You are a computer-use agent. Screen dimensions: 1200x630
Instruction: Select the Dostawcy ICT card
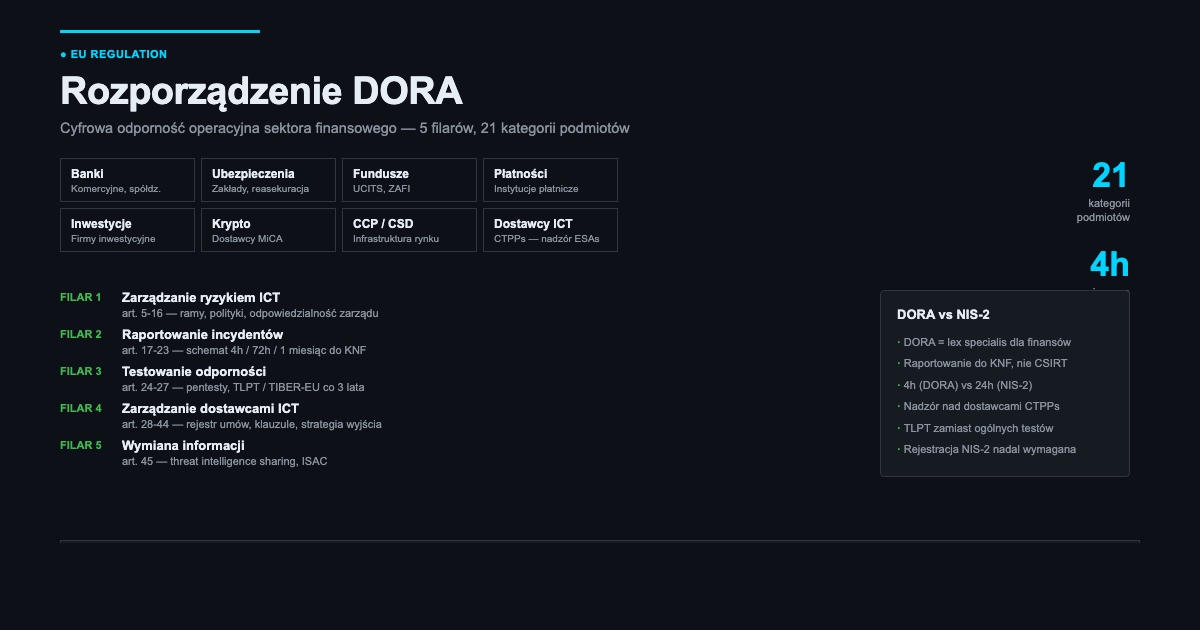(x=550, y=230)
